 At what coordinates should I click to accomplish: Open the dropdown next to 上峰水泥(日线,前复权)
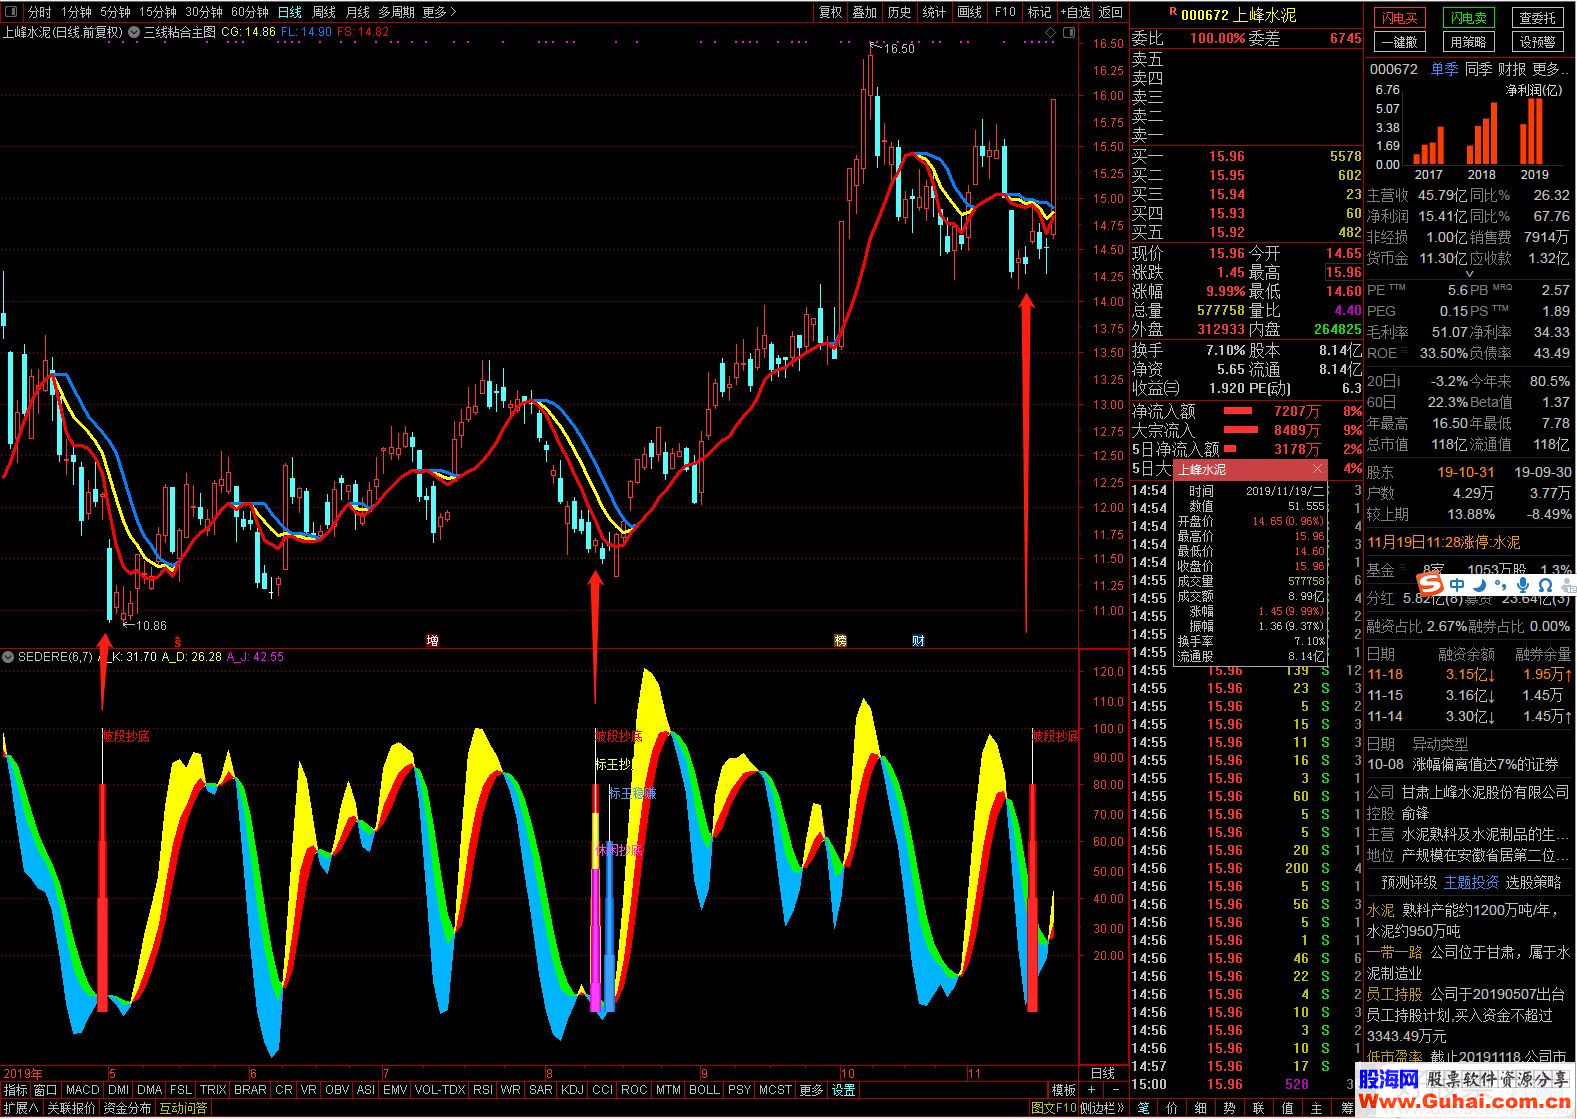click(x=134, y=32)
